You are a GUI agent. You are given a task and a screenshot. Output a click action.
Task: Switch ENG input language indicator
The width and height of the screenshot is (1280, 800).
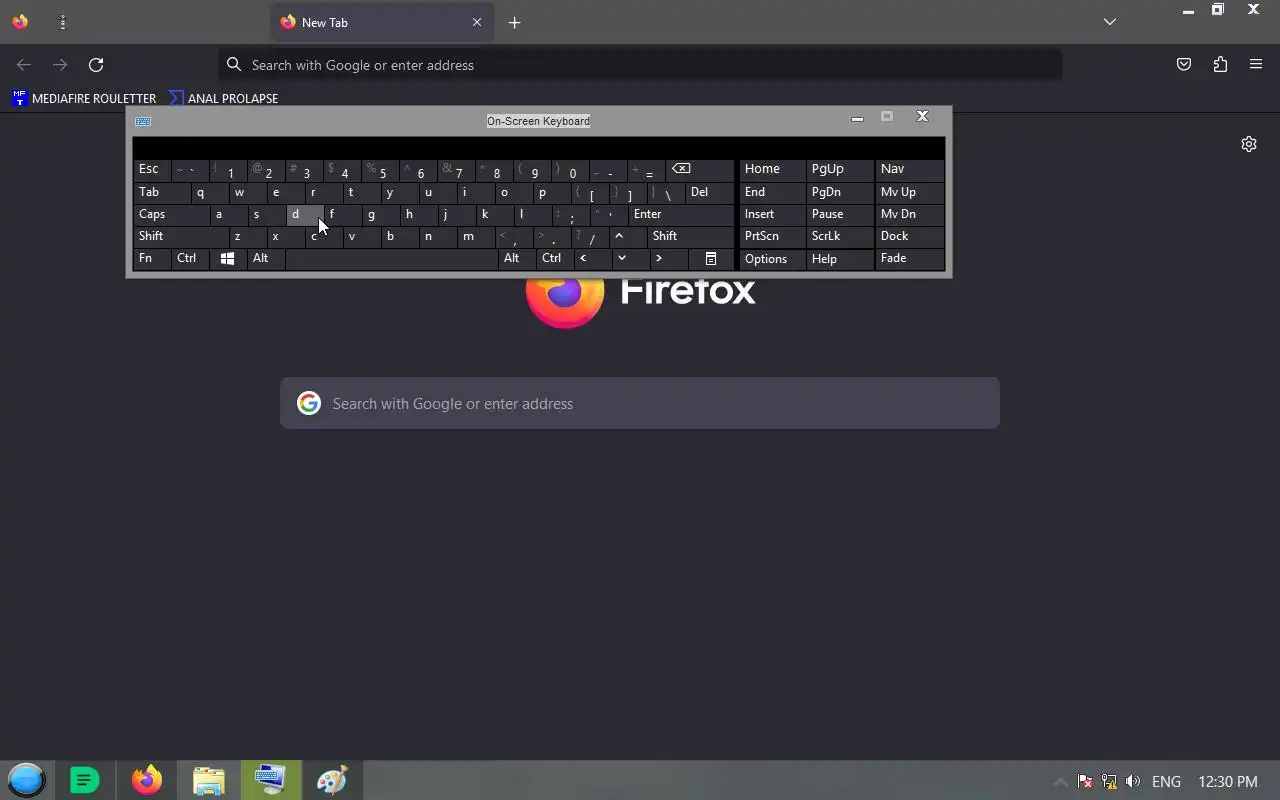1166,782
